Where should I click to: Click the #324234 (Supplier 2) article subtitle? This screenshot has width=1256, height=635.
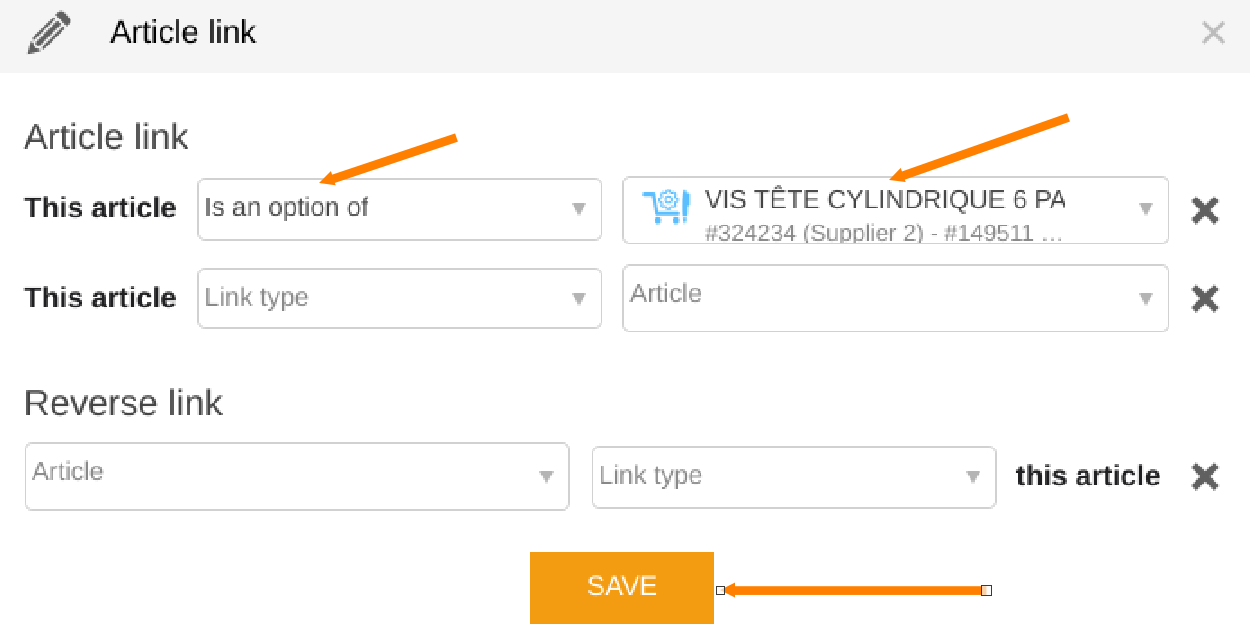(813, 234)
